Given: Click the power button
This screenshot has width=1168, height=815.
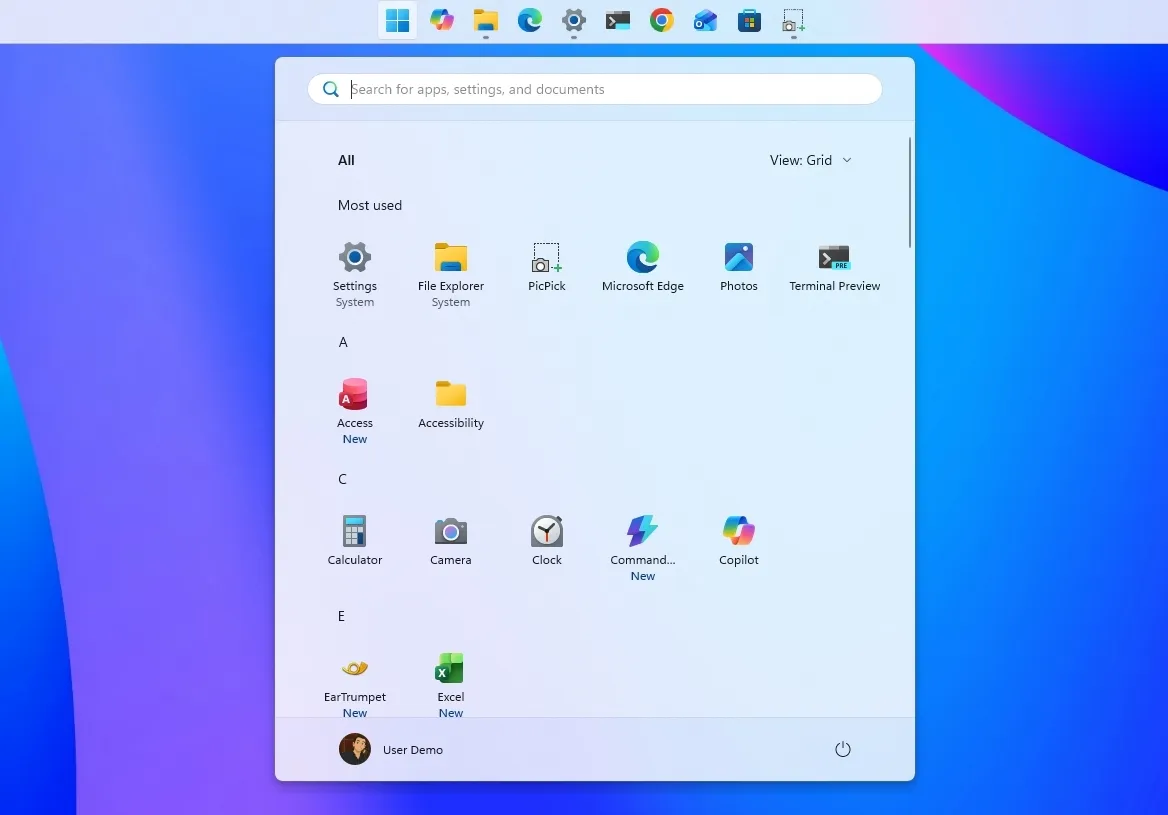Looking at the screenshot, I should [x=842, y=749].
